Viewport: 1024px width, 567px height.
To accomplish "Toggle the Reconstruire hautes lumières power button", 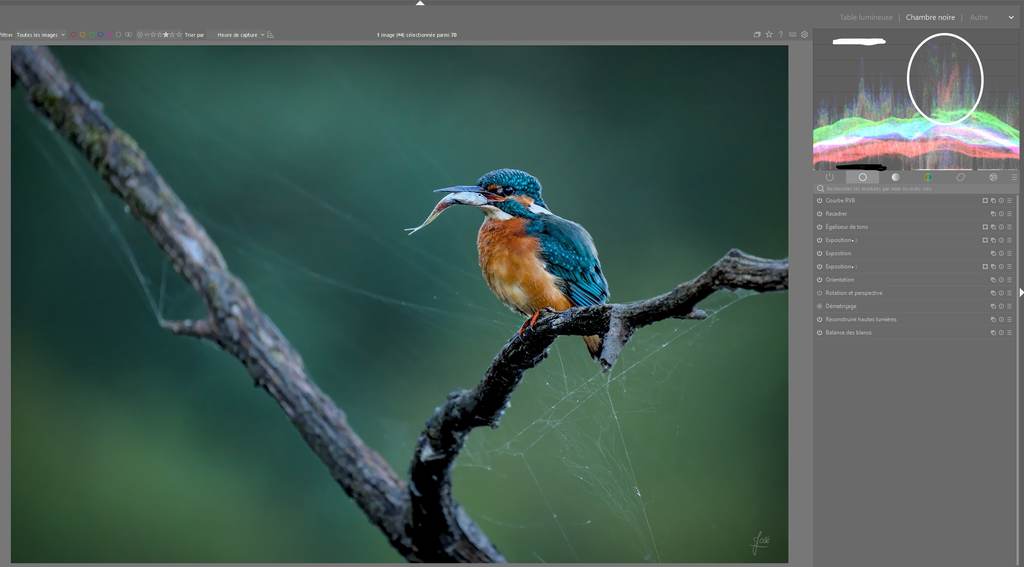I will 820,319.
